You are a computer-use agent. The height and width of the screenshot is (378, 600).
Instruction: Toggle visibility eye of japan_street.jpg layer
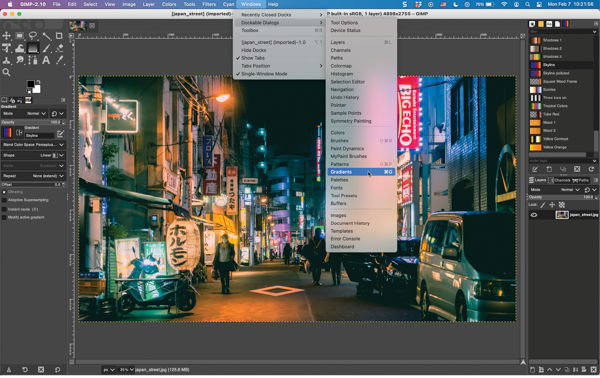[534, 215]
